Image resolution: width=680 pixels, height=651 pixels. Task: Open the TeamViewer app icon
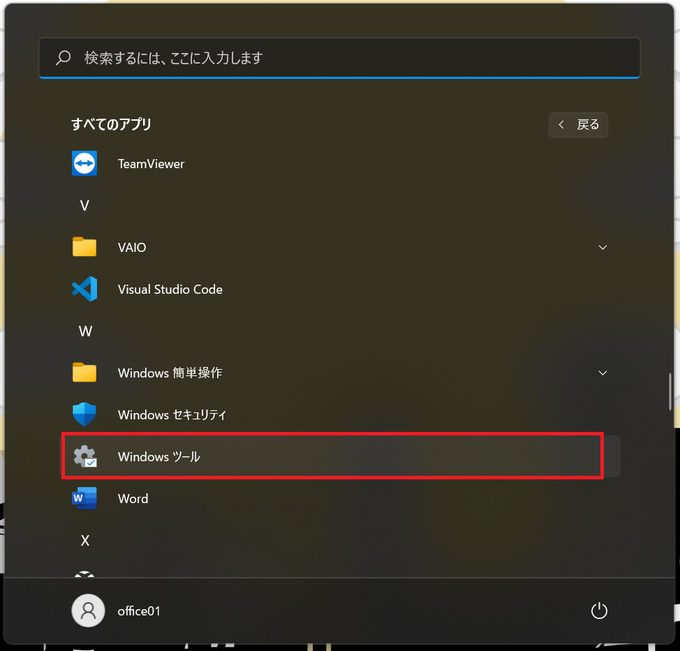(x=84, y=164)
